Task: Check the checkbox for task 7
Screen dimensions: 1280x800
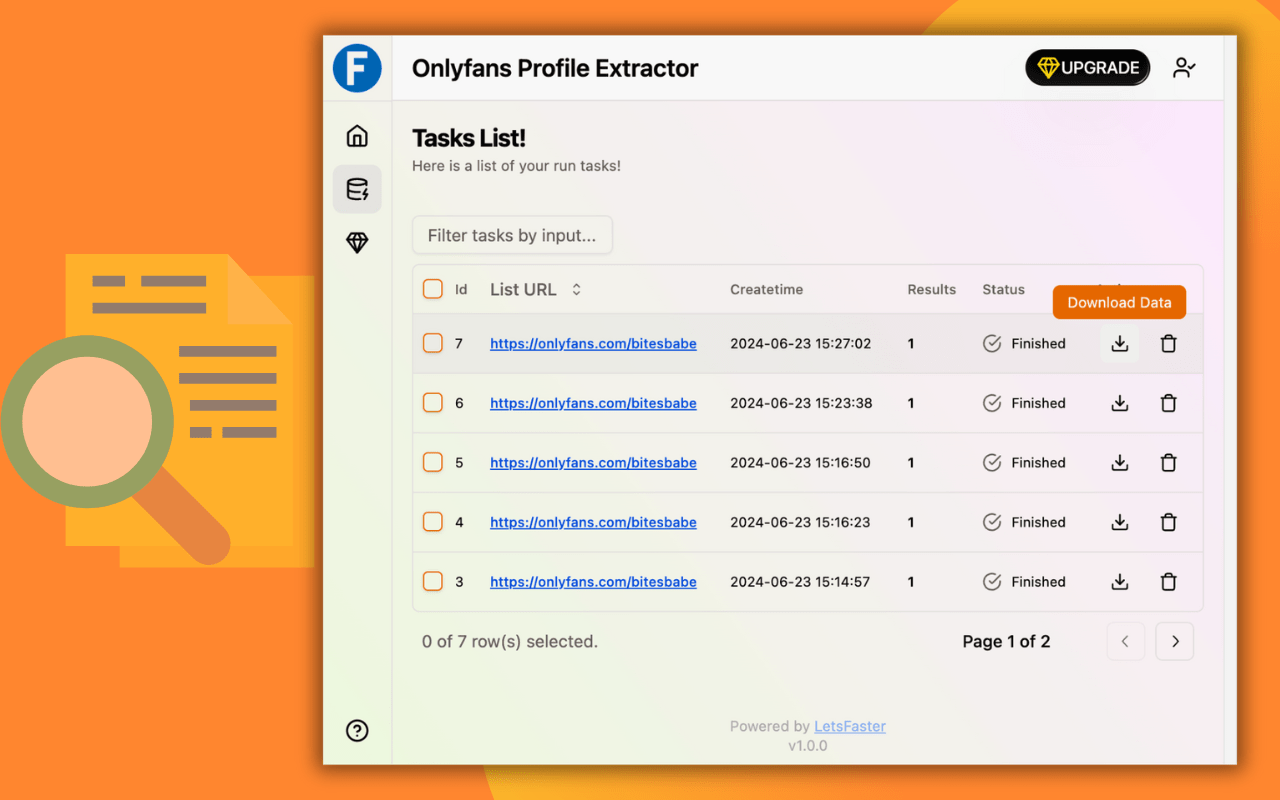Action: [432, 342]
